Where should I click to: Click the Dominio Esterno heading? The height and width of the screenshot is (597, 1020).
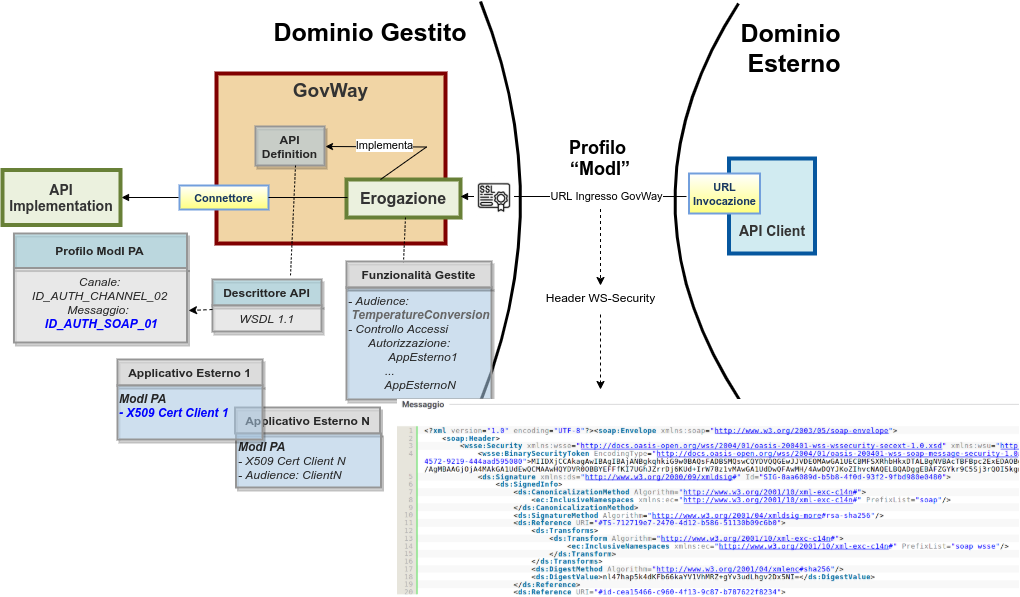point(790,48)
